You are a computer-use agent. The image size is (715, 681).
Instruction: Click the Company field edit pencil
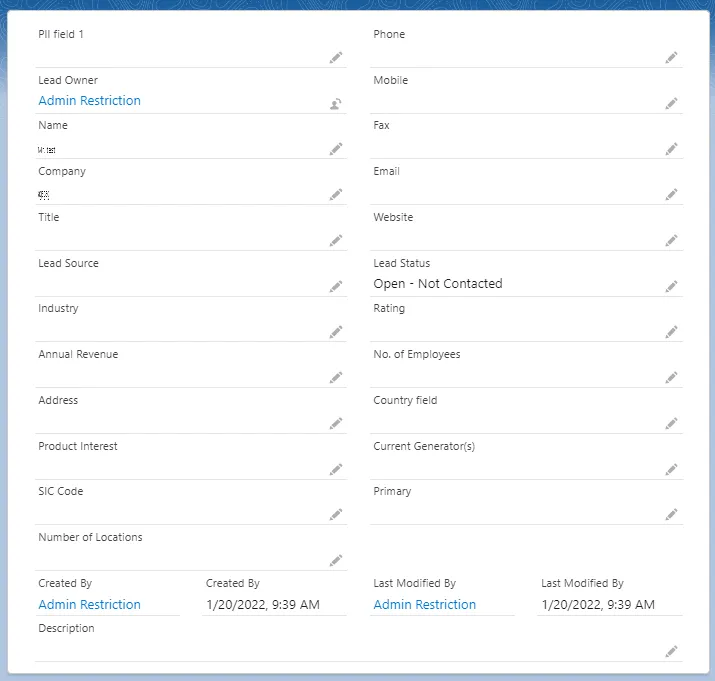tap(336, 195)
